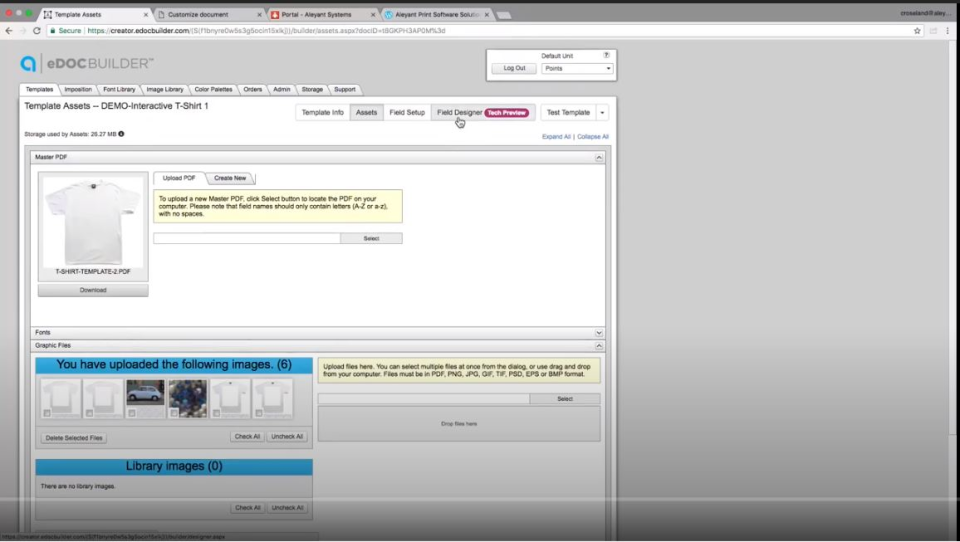
Task: Click the eDocBuilder logo icon
Action: [28, 63]
